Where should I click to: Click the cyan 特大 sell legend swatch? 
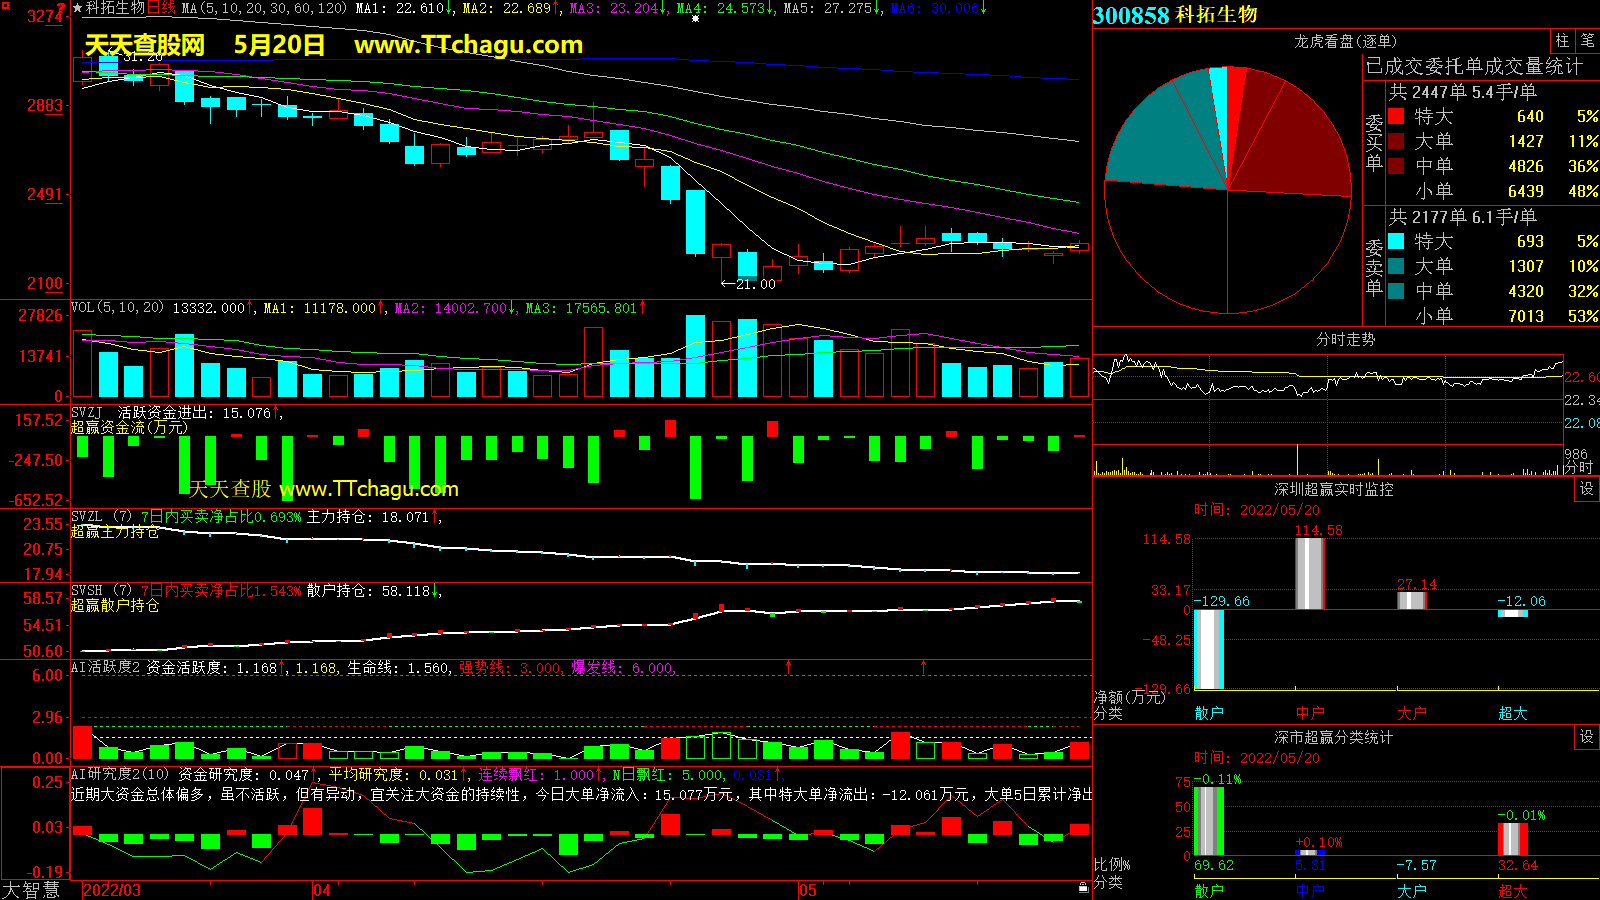click(x=1396, y=242)
